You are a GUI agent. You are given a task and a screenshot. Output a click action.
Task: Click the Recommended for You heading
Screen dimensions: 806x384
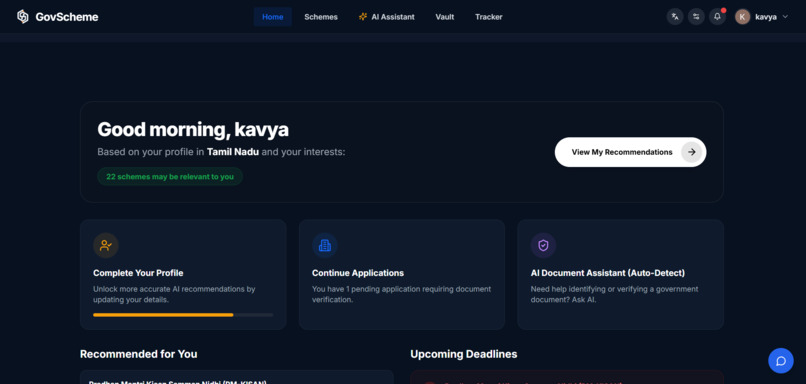pyautogui.click(x=139, y=354)
